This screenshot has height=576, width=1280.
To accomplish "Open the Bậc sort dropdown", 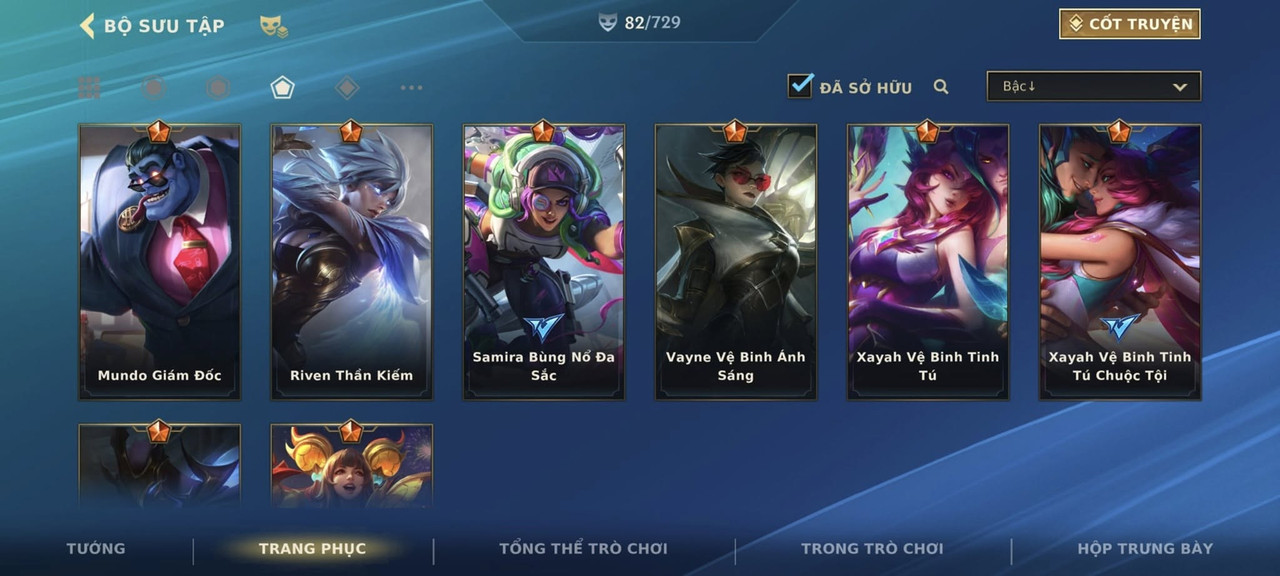I will pos(1094,86).
